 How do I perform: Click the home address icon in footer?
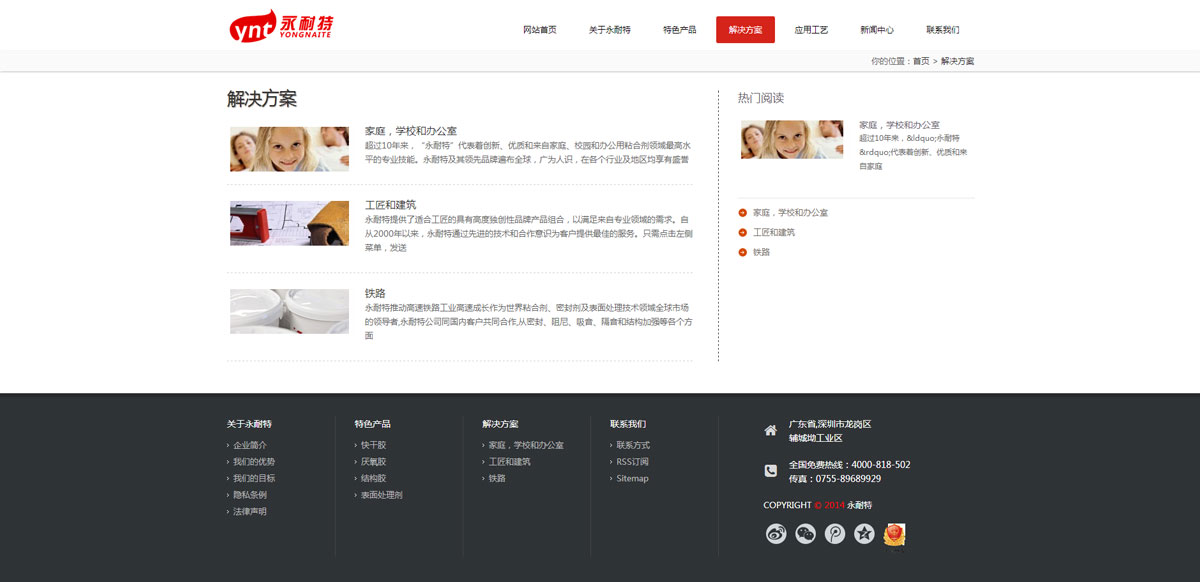pos(770,431)
